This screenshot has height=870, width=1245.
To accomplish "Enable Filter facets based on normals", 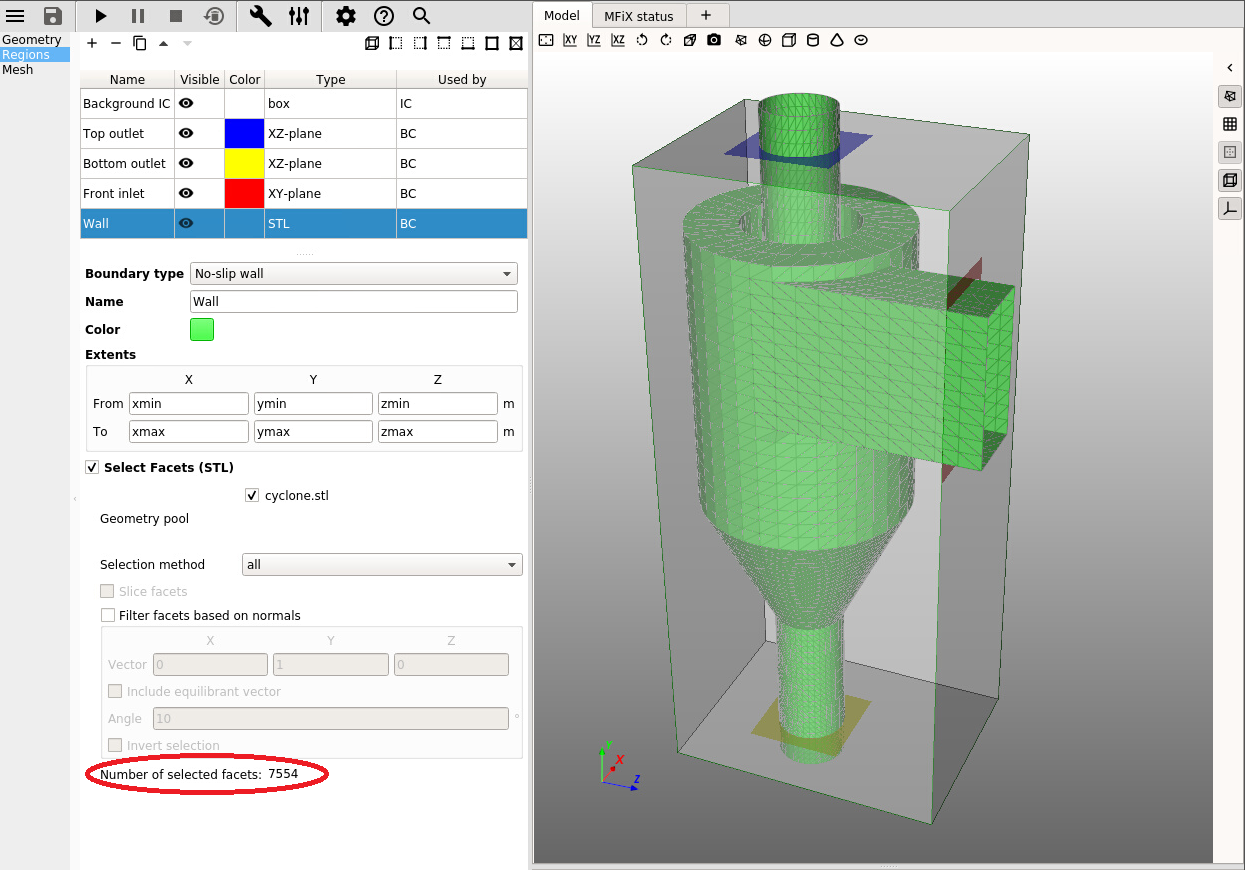I will pos(108,615).
